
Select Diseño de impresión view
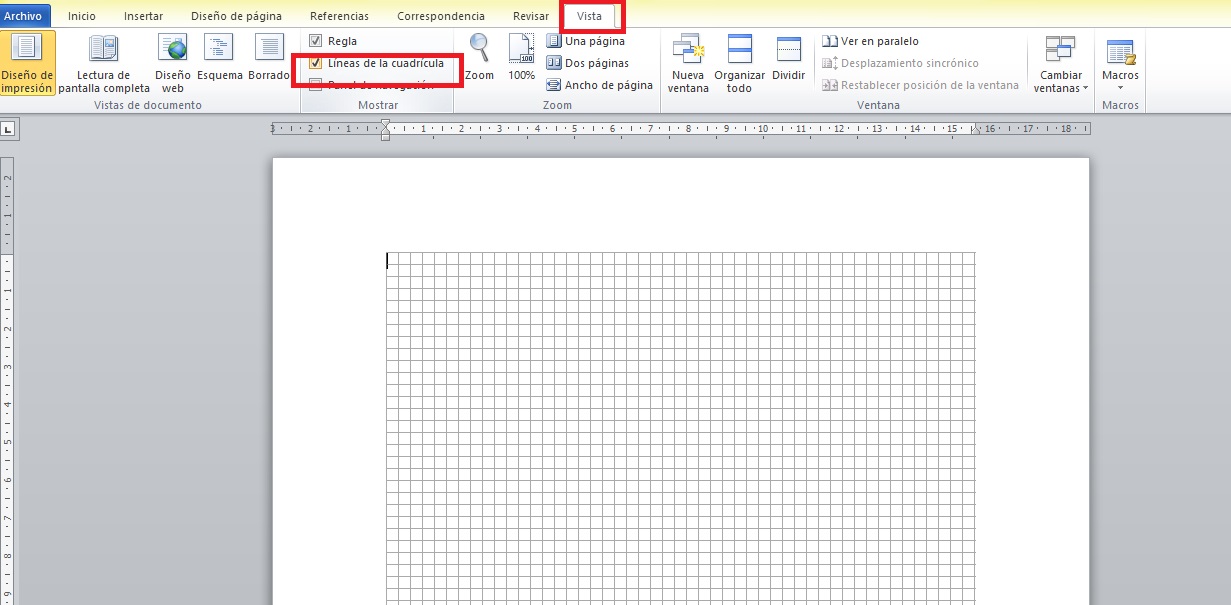pos(28,63)
